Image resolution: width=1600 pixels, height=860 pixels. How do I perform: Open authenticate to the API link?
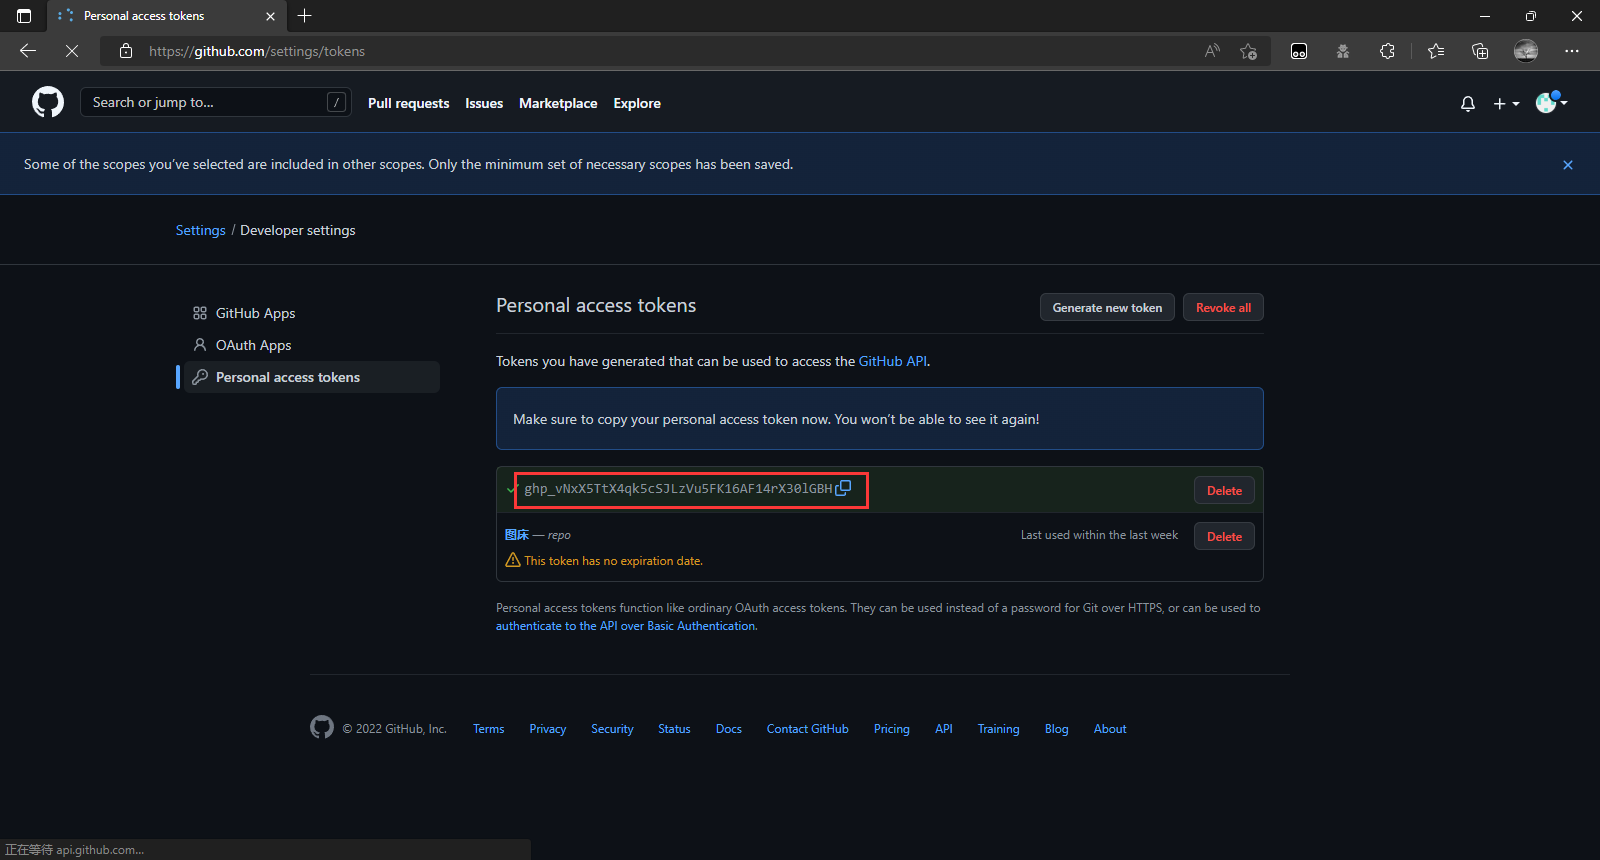626,626
